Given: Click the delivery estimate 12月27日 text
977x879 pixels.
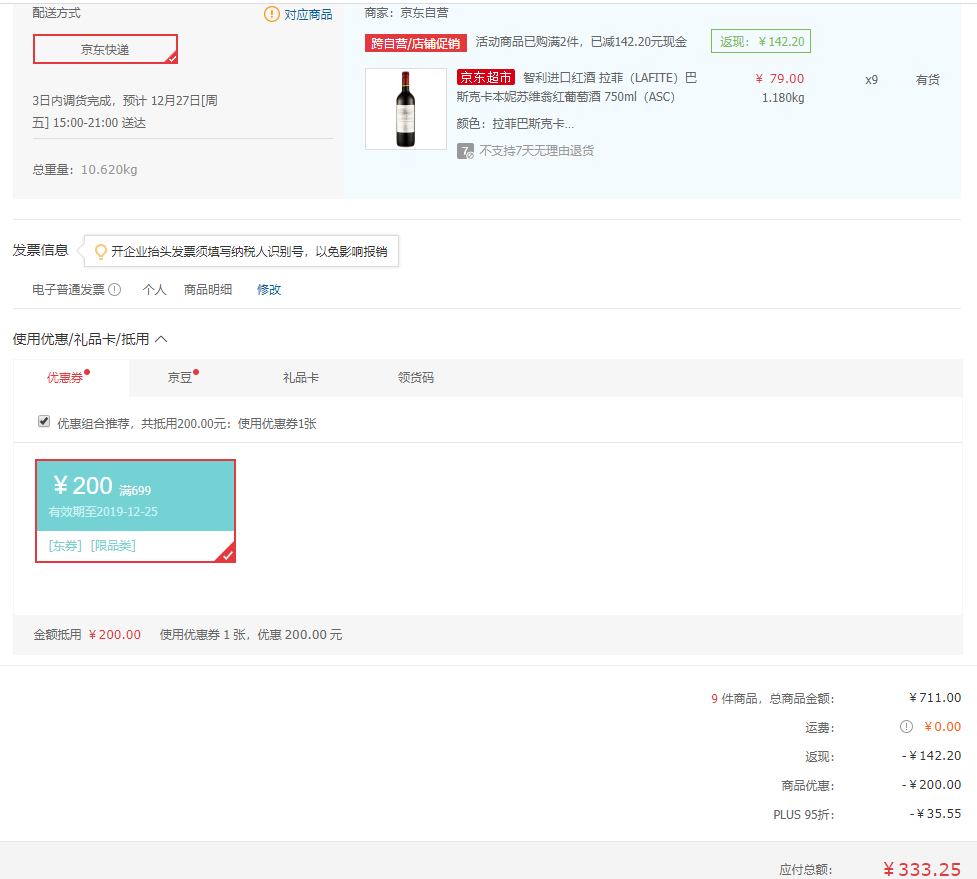Looking at the screenshot, I should point(125,112).
